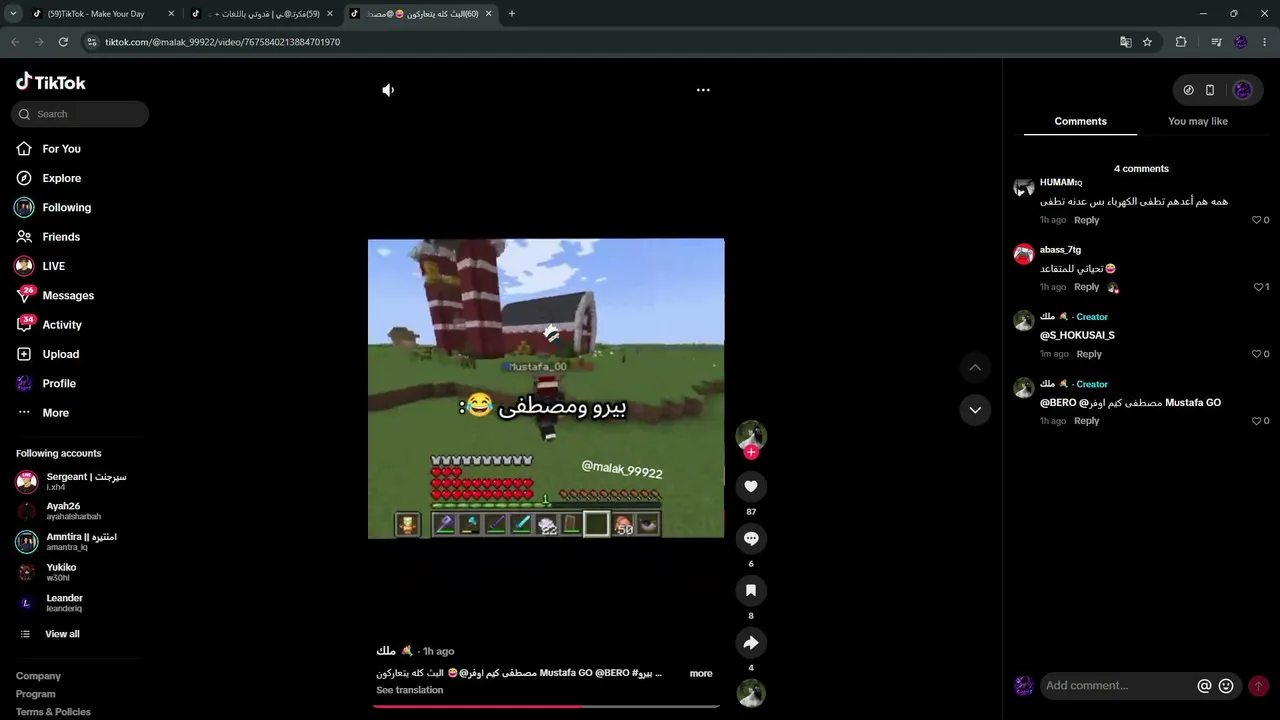Click See translation under the caption
The width and height of the screenshot is (1280, 720).
[409, 690]
